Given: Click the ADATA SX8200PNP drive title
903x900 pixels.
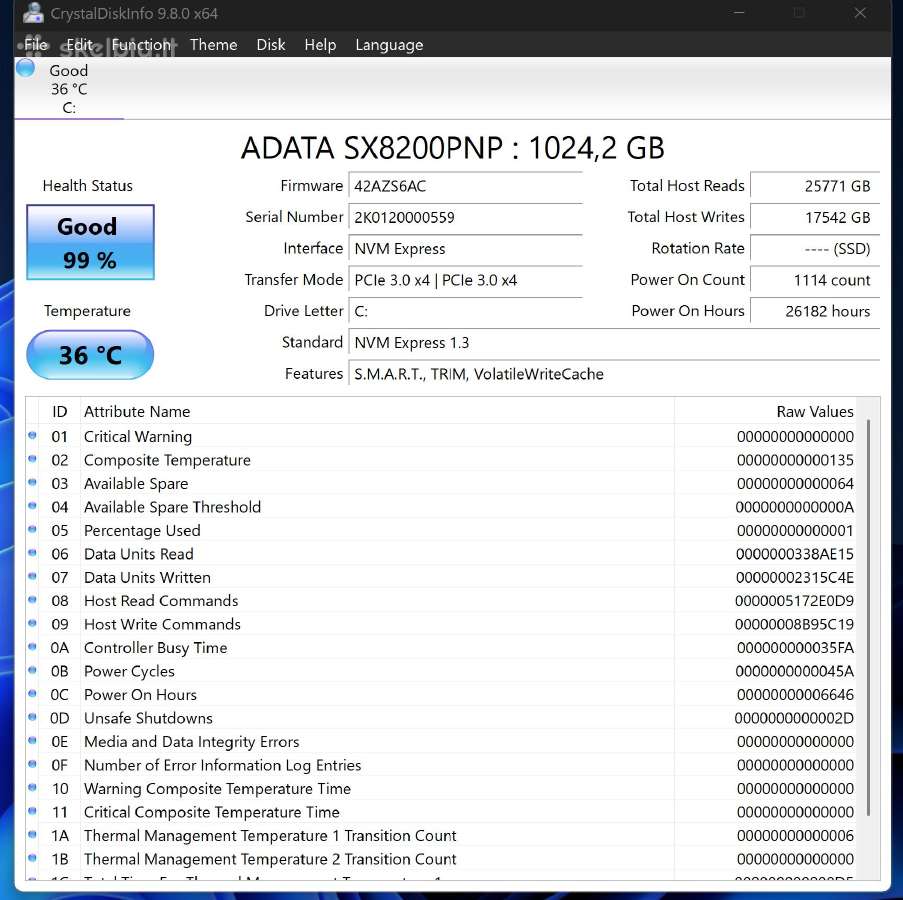Looking at the screenshot, I should [453, 148].
